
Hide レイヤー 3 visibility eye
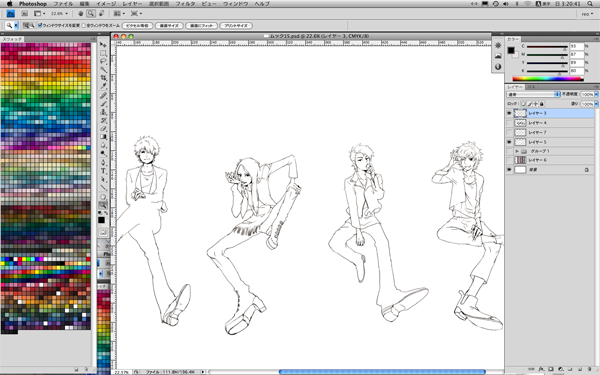pyautogui.click(x=509, y=113)
